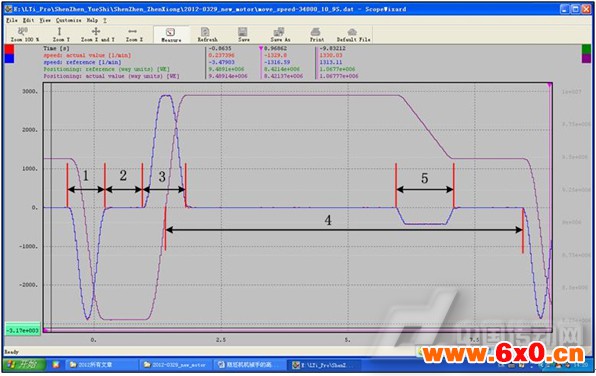Image resolution: width=596 pixels, height=376 pixels.
Task: Open the View menu
Action: click(x=45, y=20)
